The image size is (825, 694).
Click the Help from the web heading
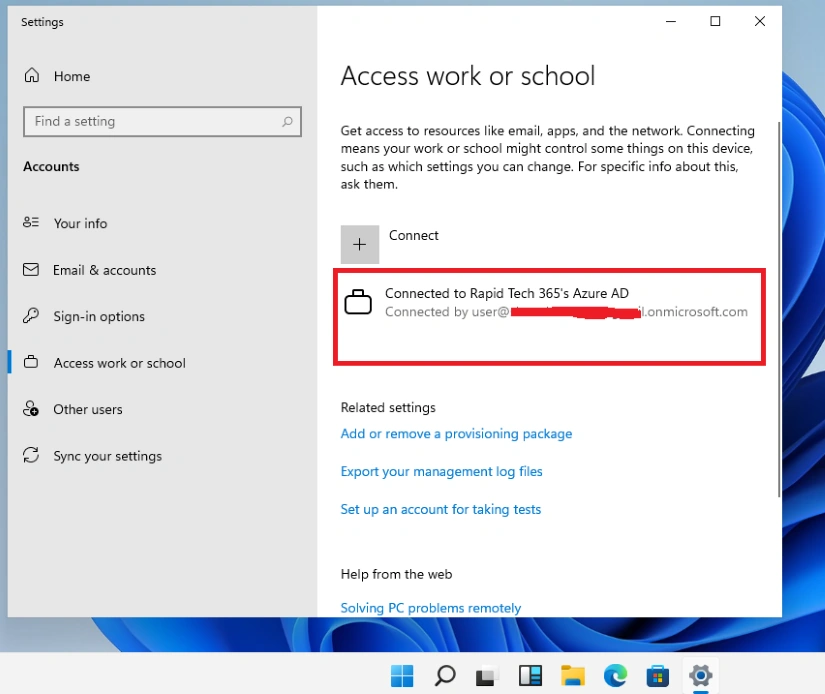(x=396, y=574)
